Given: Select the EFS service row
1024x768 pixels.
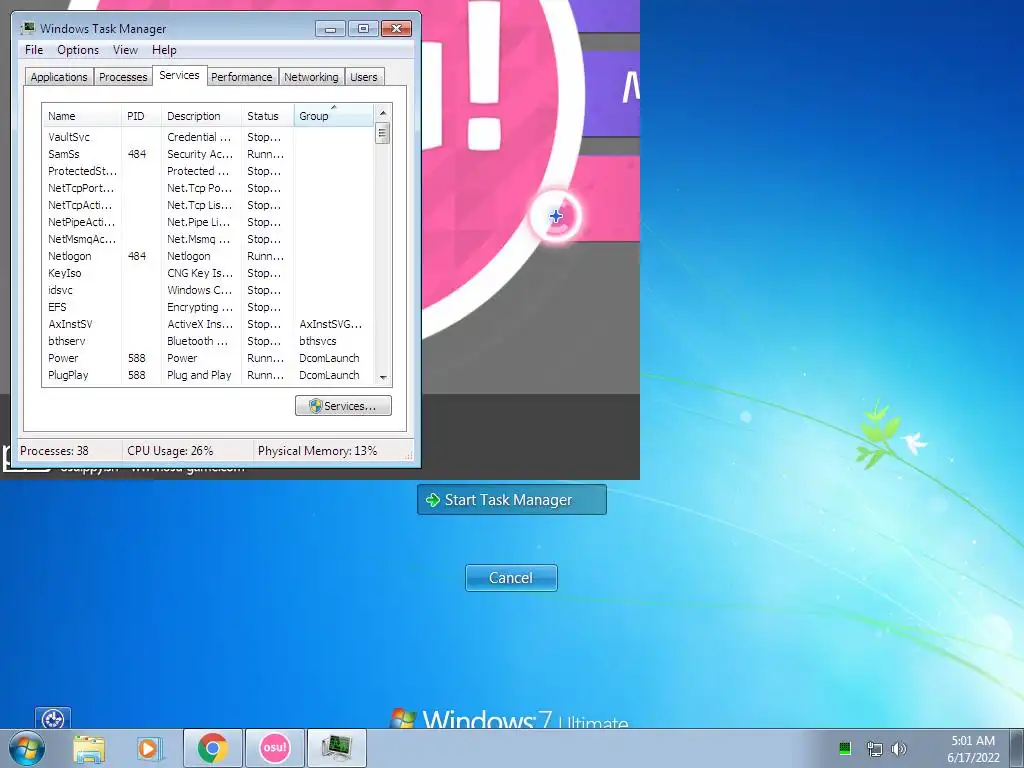Looking at the screenshot, I should point(208,307).
